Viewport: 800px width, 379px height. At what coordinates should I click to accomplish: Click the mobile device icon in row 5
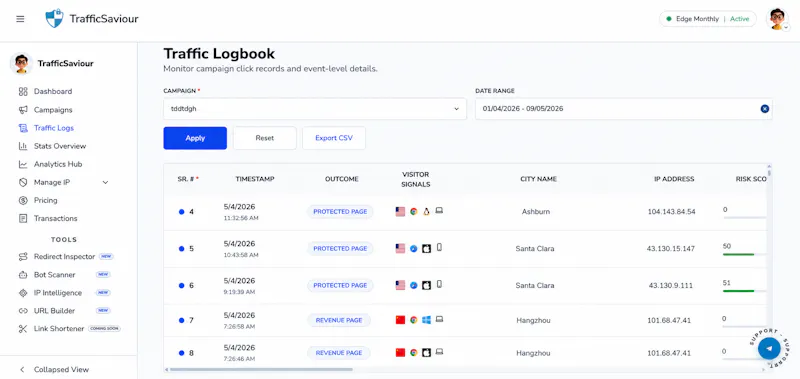click(x=439, y=247)
